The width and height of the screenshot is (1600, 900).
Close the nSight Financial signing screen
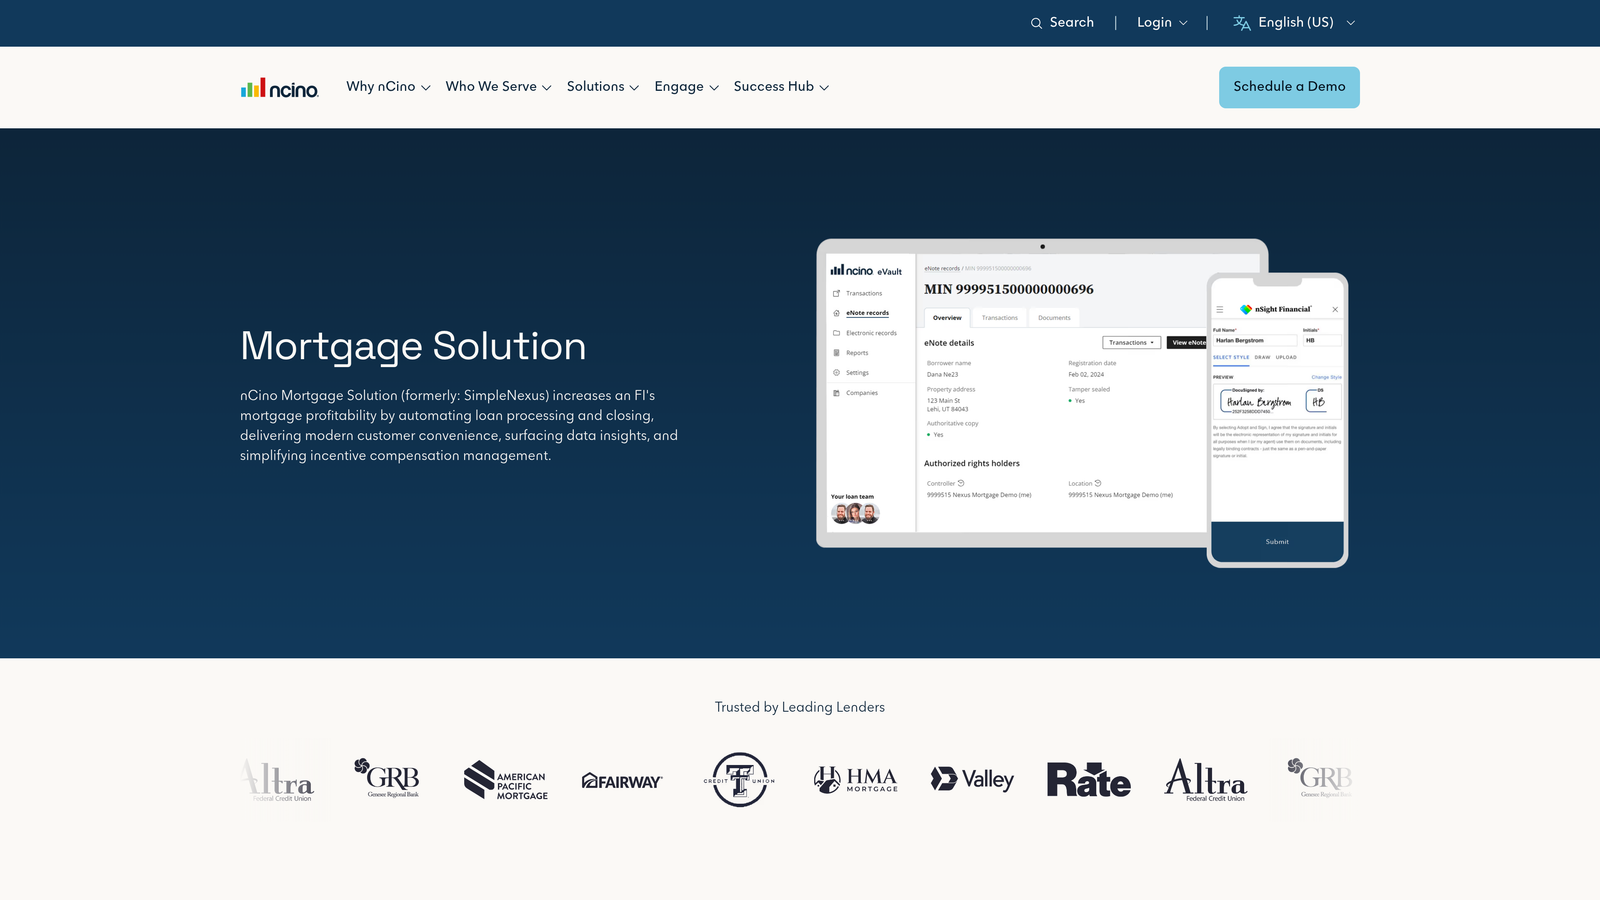[1335, 308]
